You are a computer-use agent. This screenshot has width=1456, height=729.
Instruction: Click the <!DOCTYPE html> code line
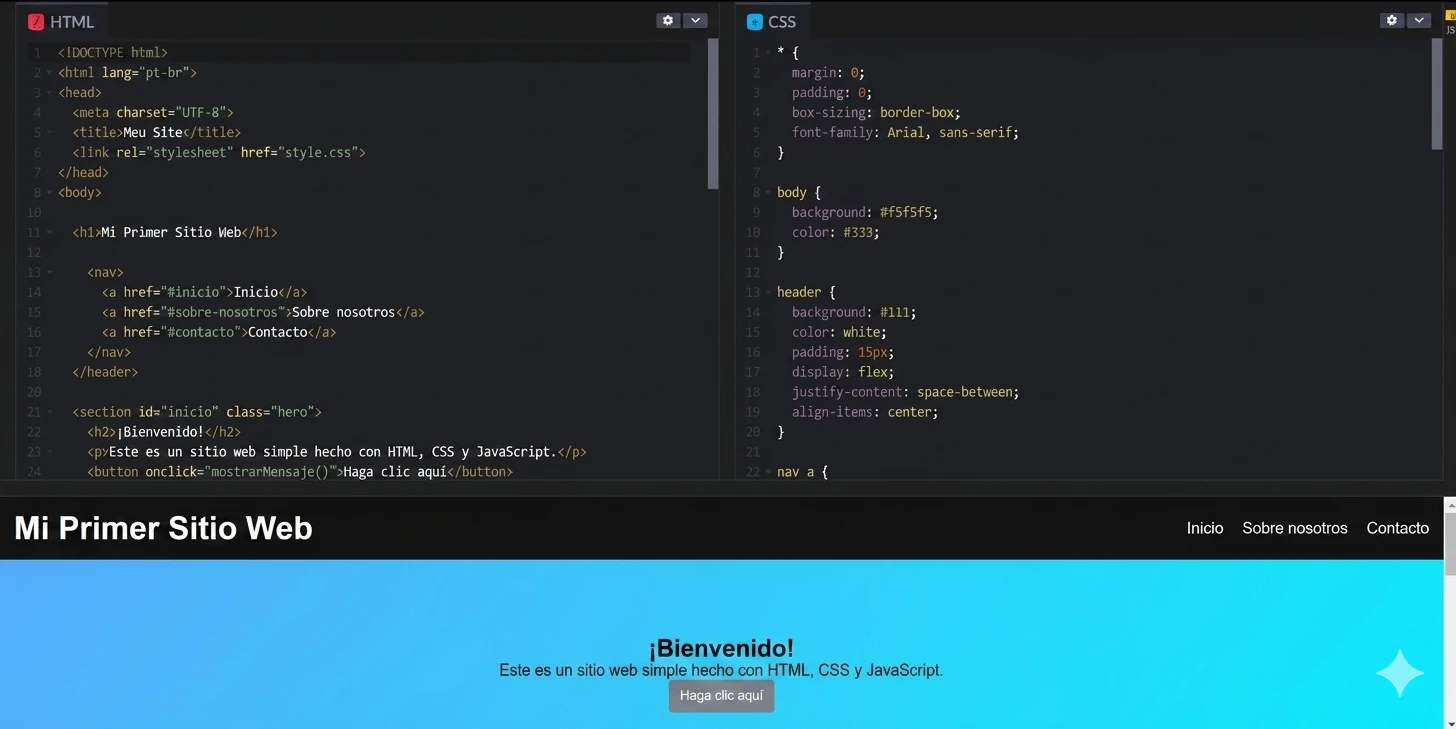113,52
